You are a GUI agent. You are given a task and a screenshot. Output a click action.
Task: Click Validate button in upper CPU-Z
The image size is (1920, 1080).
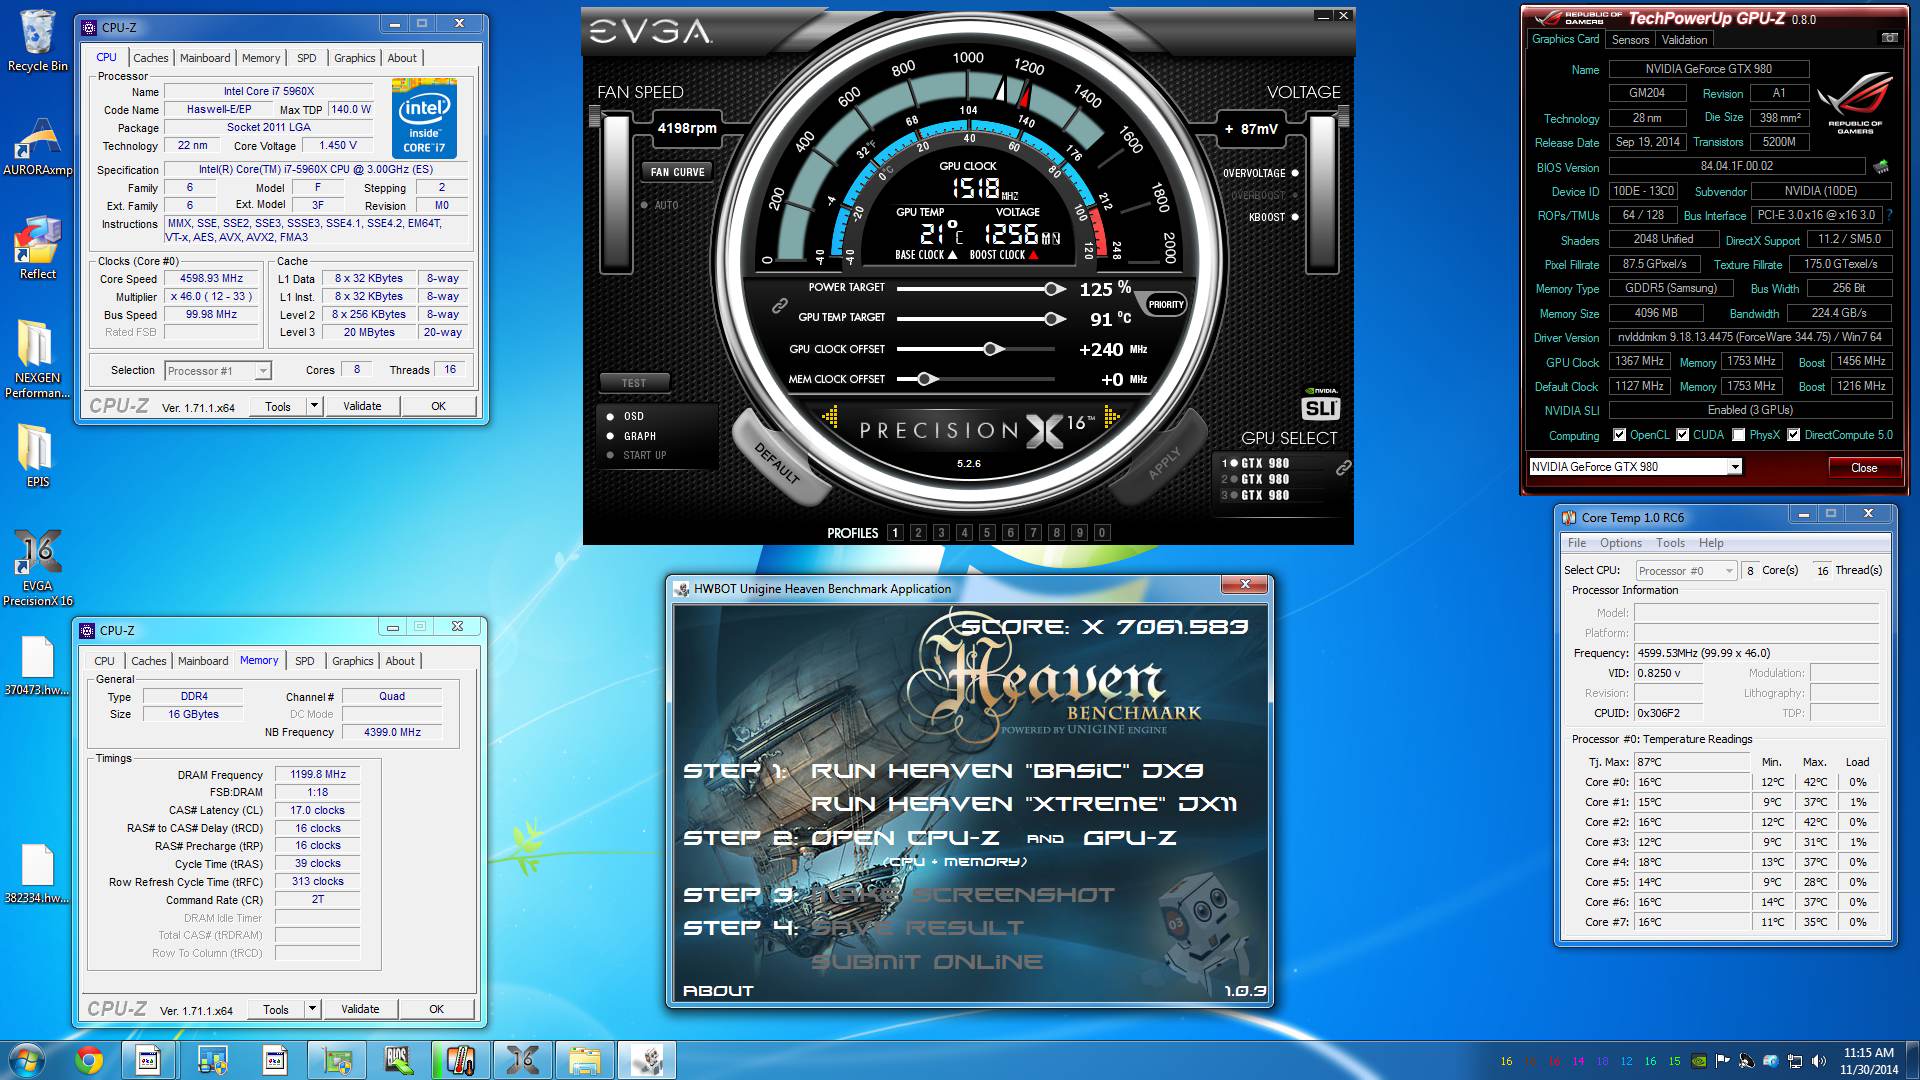coord(362,406)
